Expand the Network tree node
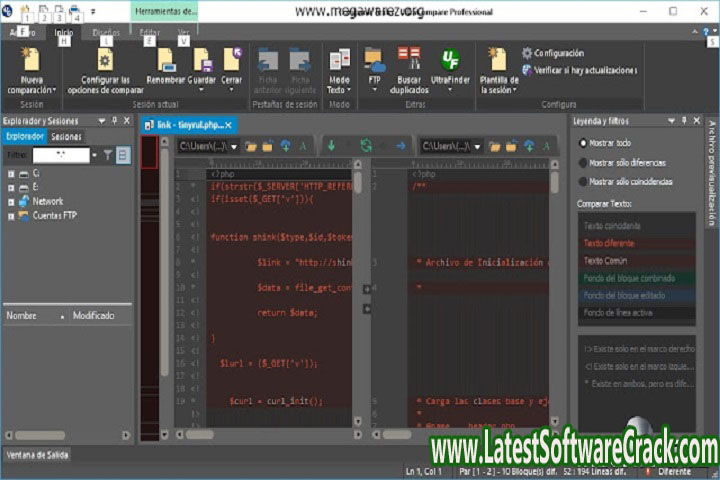720x480 pixels. coord(11,202)
